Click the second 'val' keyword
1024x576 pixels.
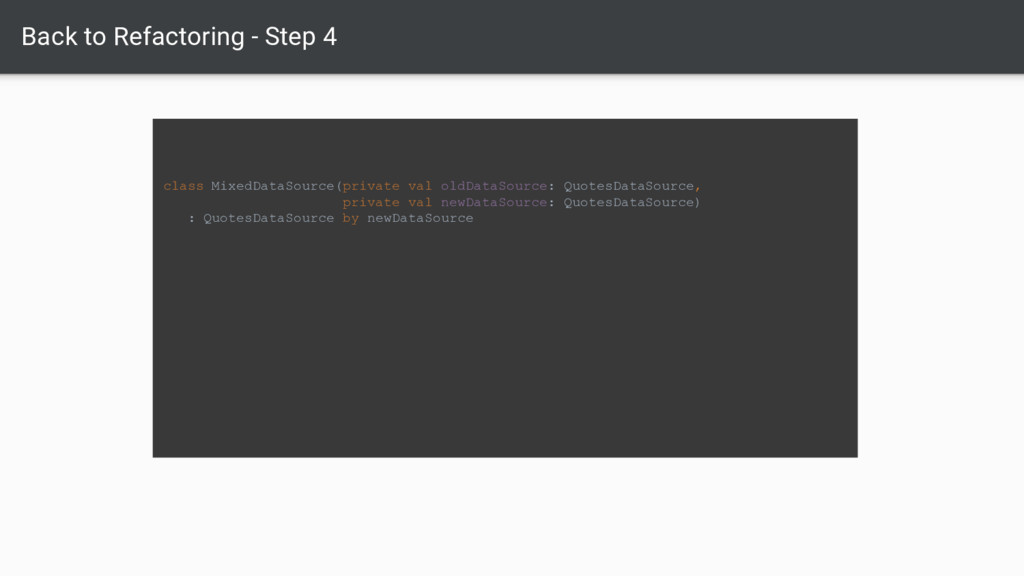420,202
